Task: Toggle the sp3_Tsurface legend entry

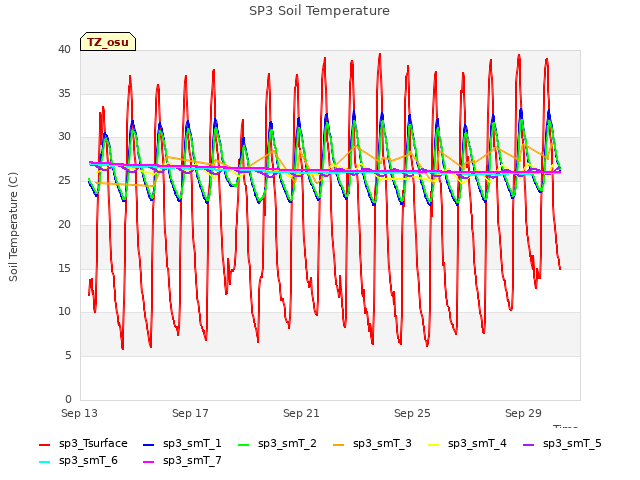Action: coord(83,444)
